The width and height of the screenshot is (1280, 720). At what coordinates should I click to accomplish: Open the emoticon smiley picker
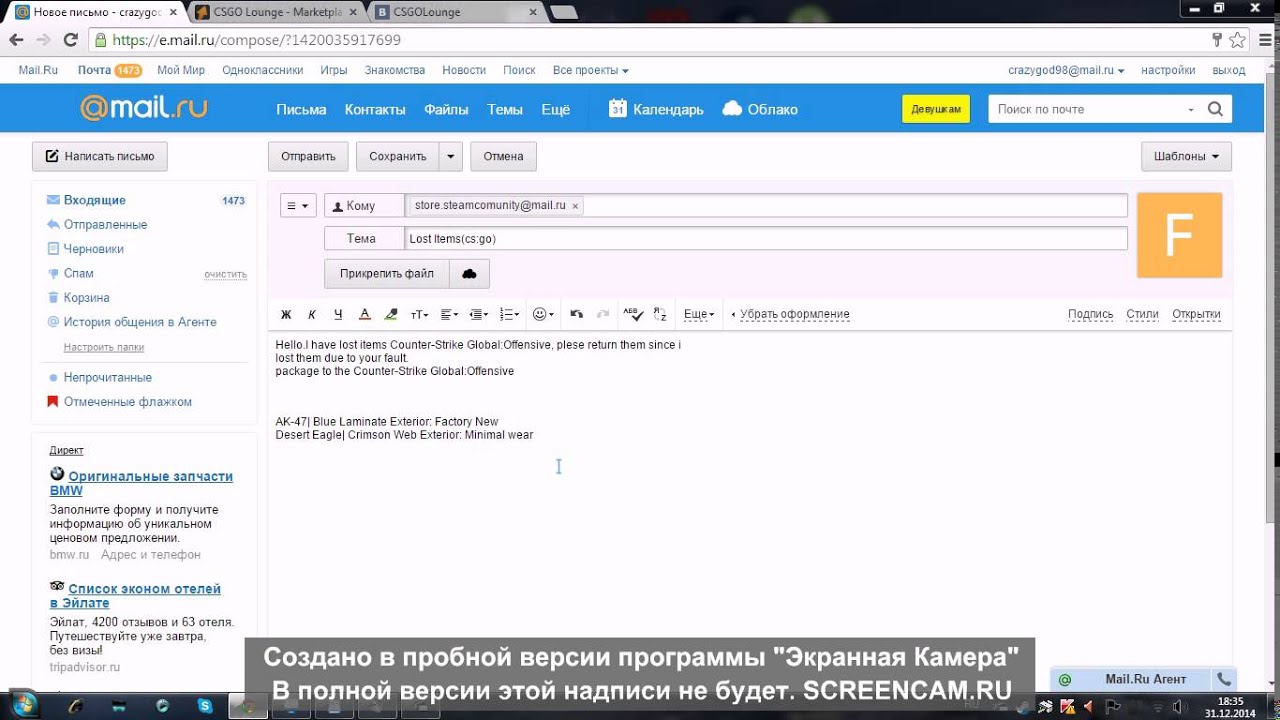[543, 314]
